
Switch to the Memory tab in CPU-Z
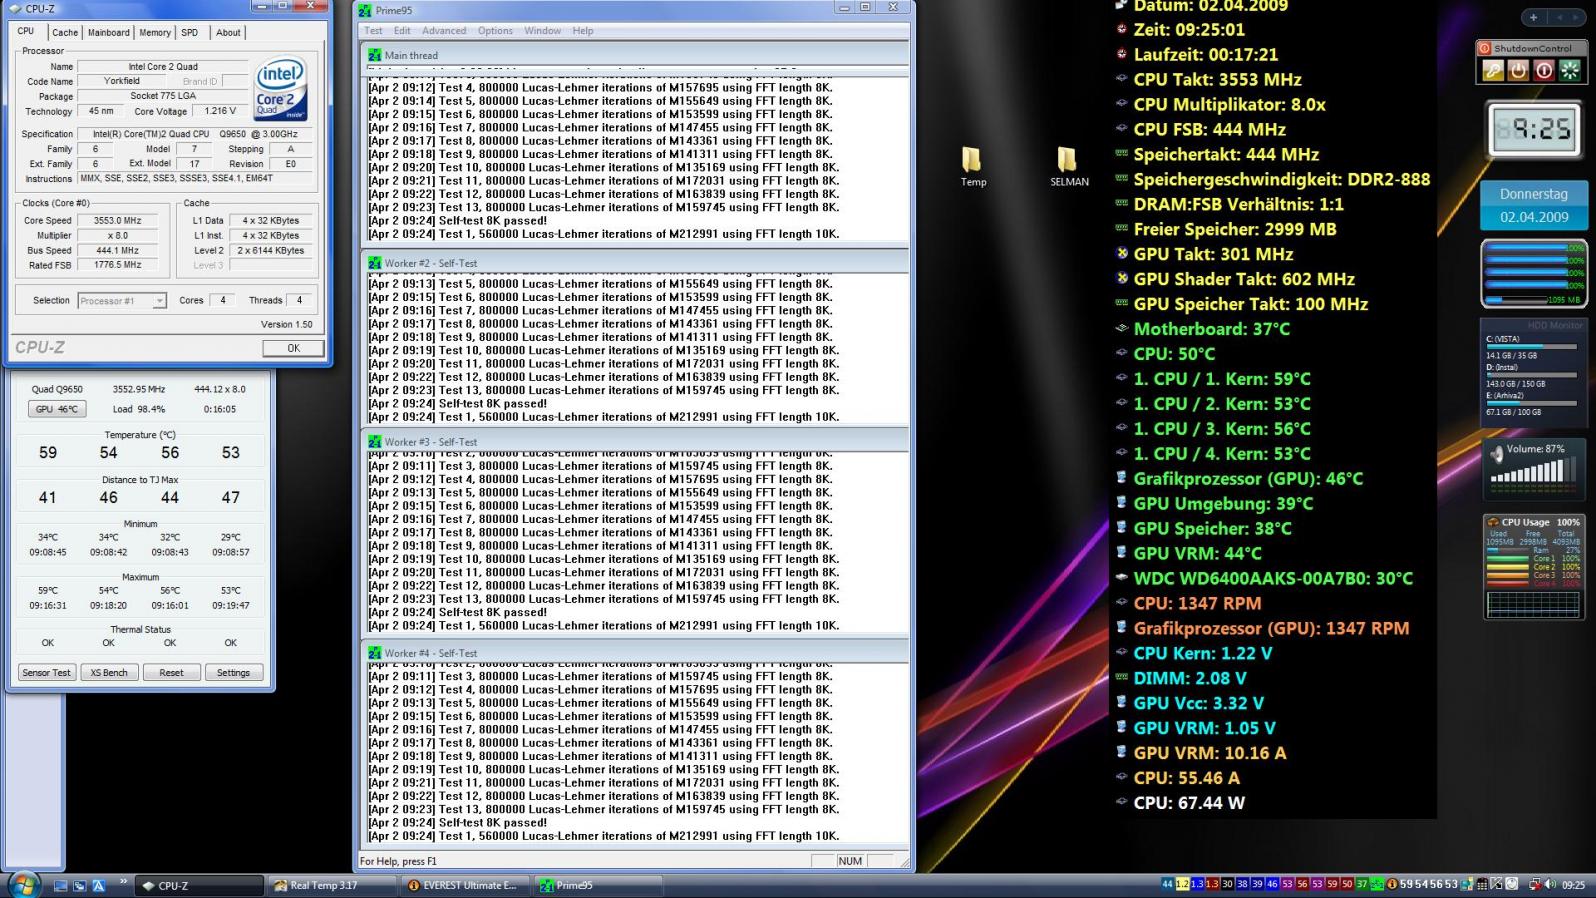pyautogui.click(x=154, y=32)
